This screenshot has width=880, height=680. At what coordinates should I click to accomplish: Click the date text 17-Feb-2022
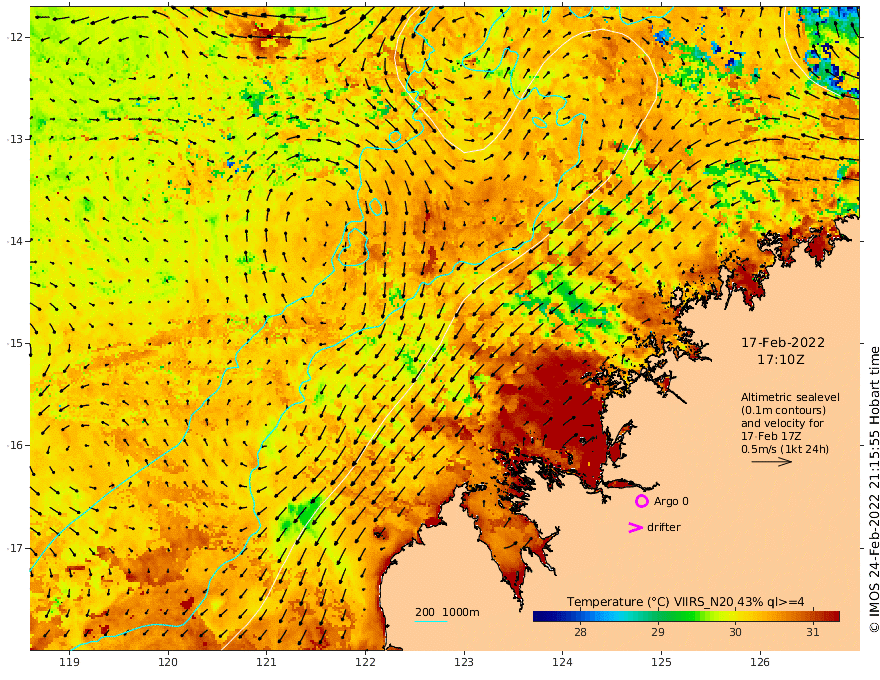783,342
